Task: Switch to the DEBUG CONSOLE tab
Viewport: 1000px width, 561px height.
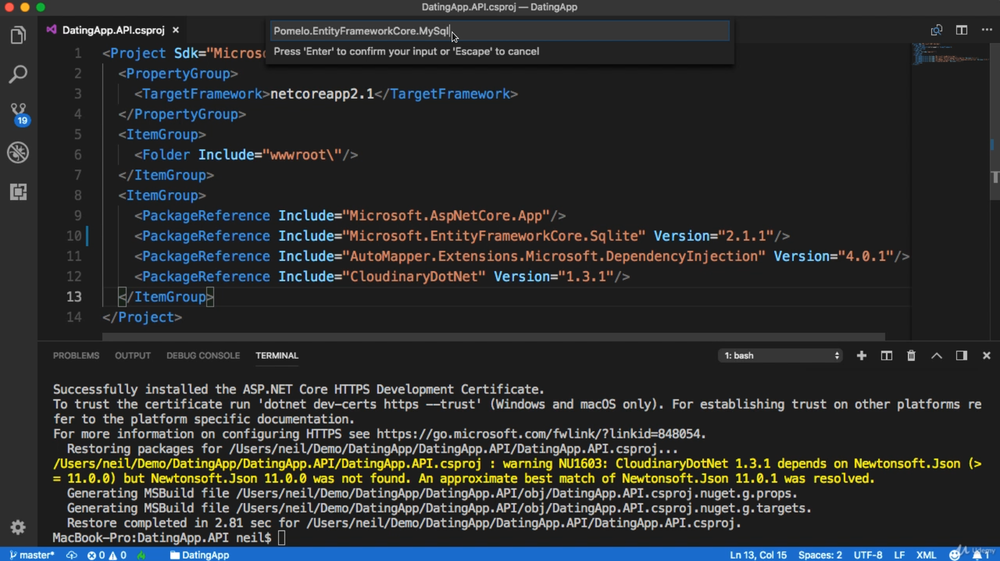Action: [x=203, y=356]
